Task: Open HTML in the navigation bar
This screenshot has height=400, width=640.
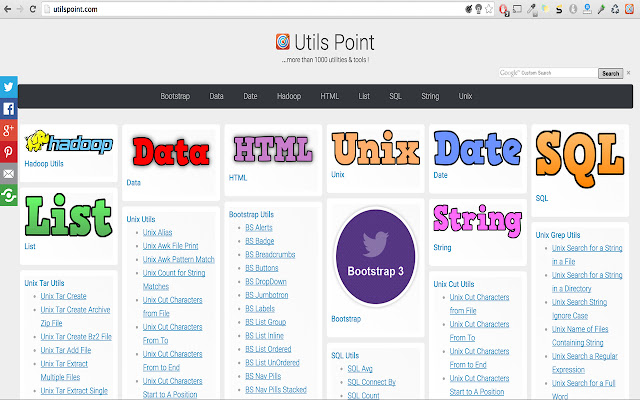Action: tap(329, 96)
